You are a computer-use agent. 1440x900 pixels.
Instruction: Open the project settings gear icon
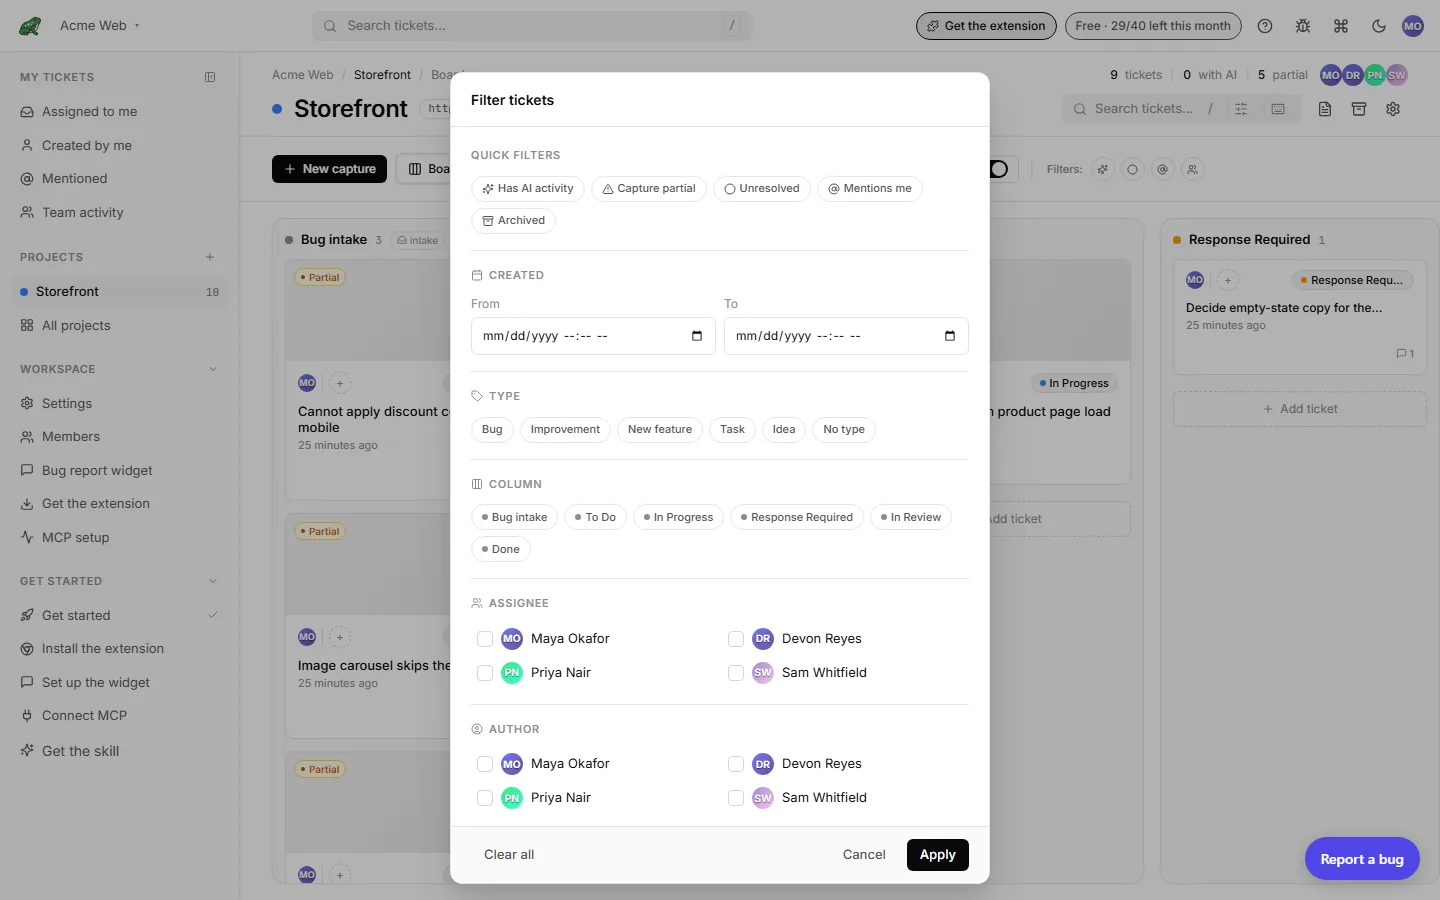(1393, 109)
